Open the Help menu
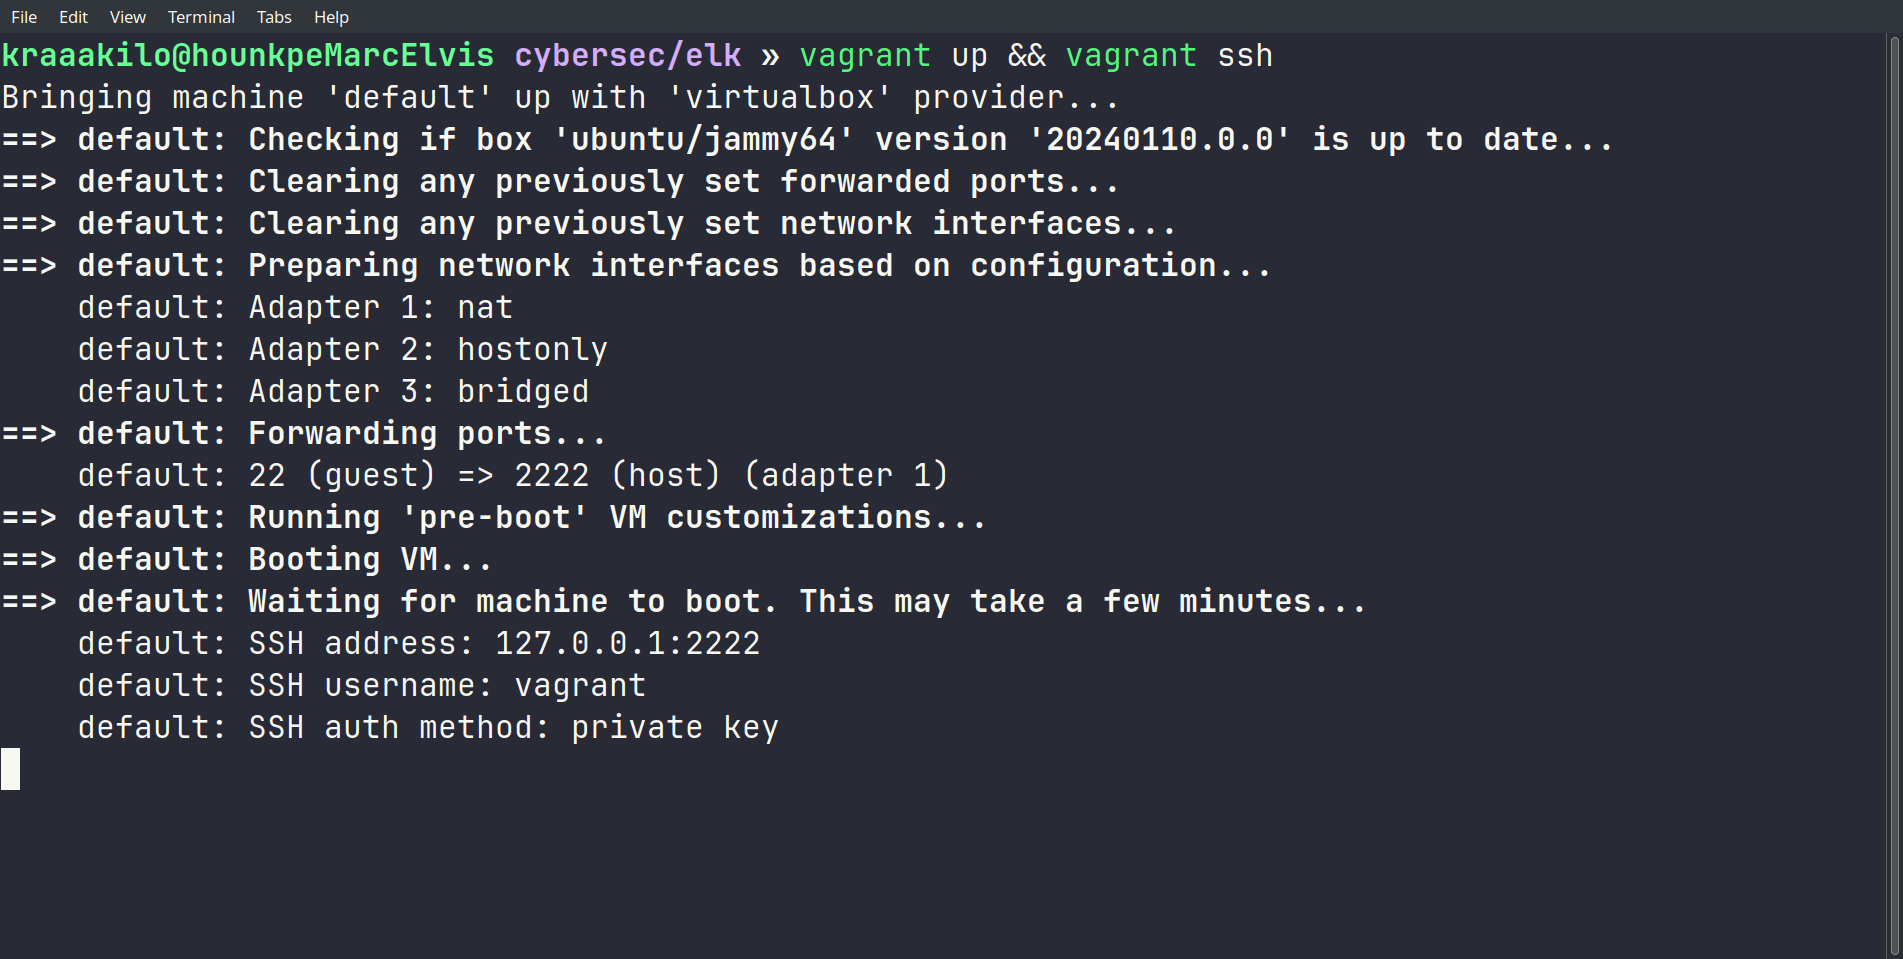 click(x=331, y=17)
